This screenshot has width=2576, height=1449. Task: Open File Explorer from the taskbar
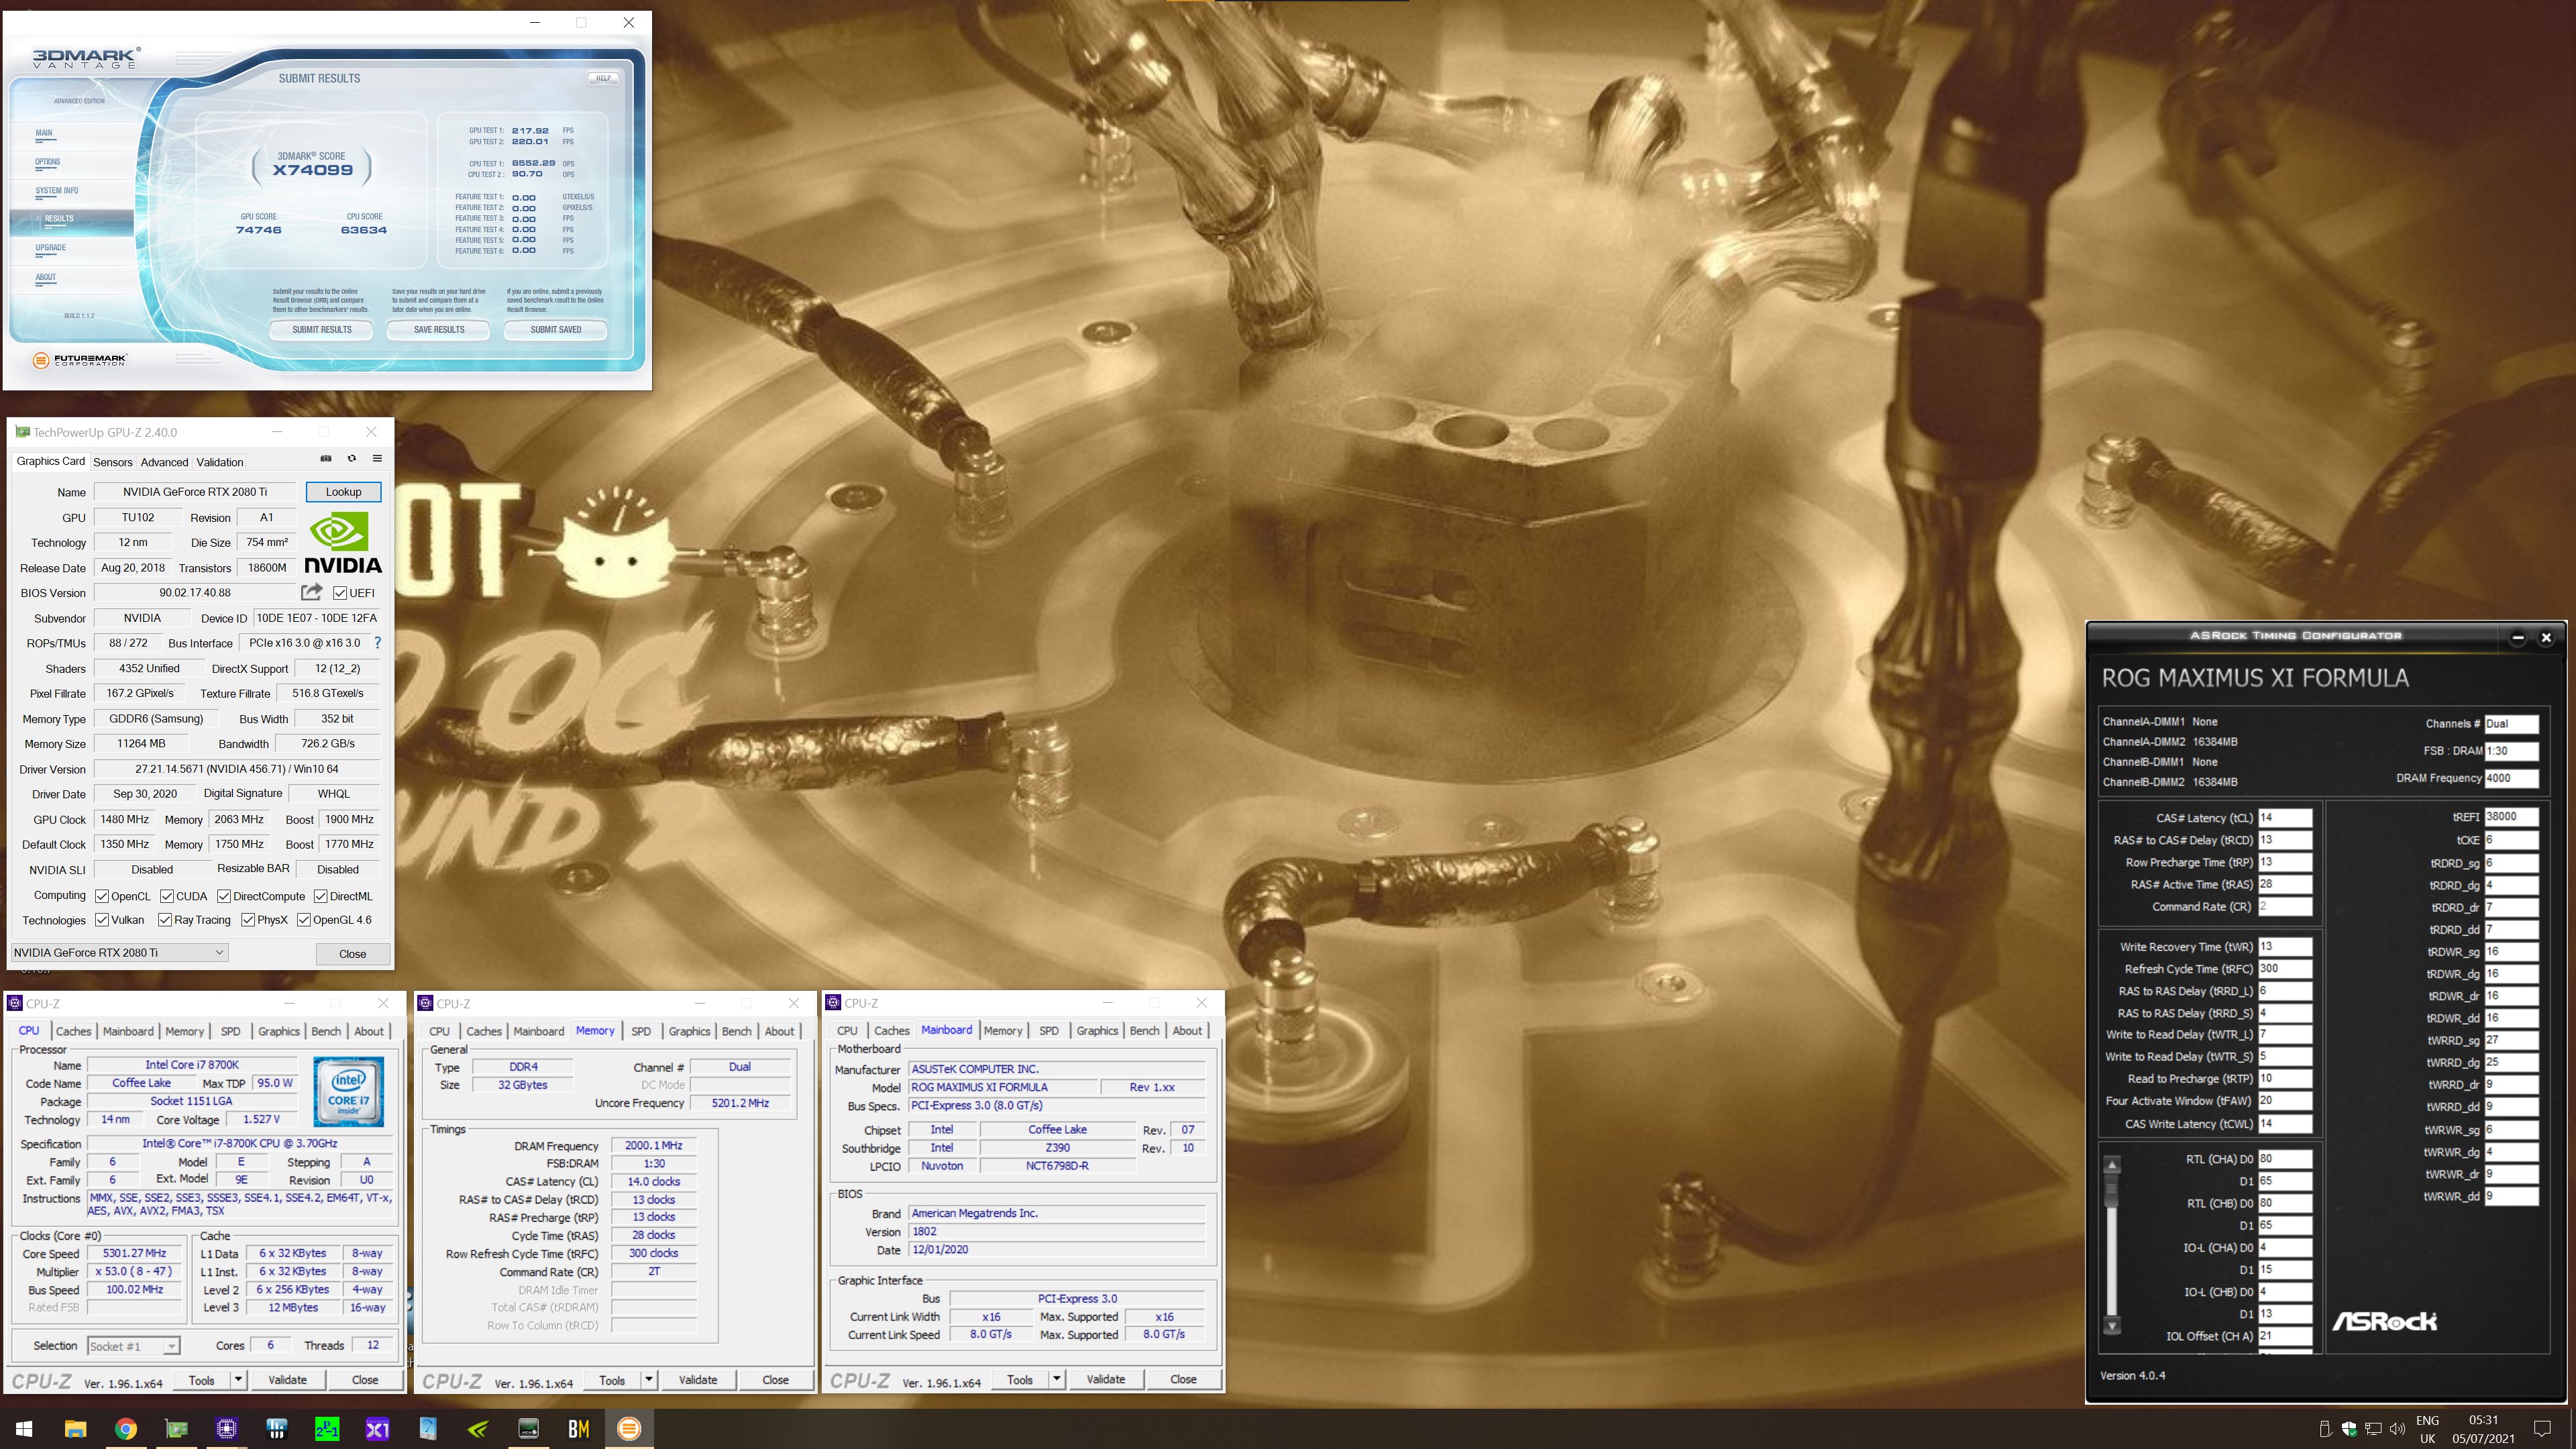pos(75,1429)
